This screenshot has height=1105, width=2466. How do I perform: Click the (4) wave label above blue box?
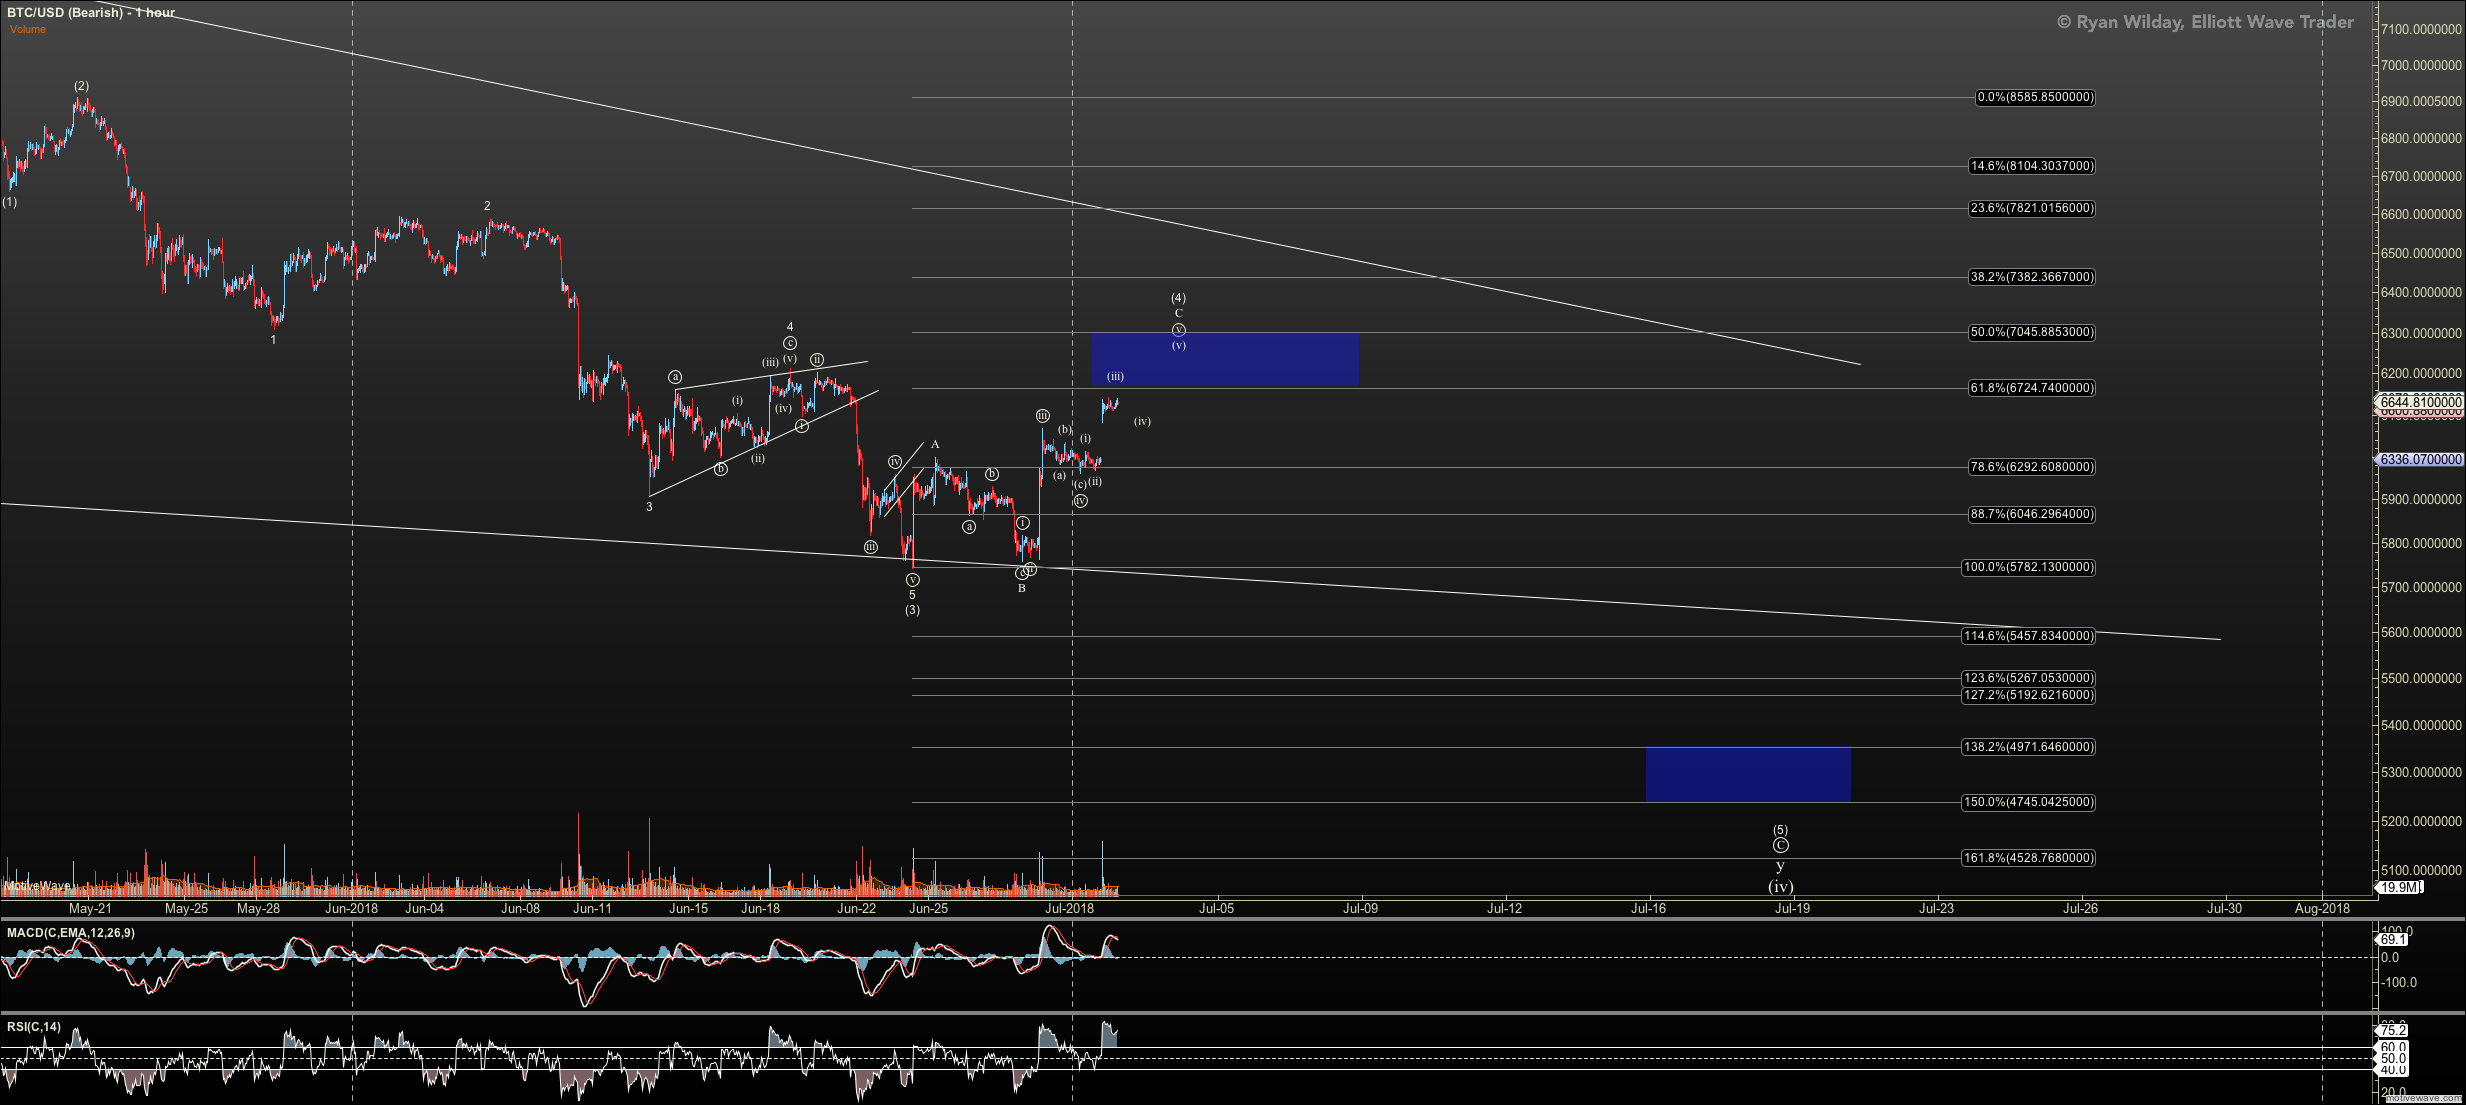click(1178, 298)
